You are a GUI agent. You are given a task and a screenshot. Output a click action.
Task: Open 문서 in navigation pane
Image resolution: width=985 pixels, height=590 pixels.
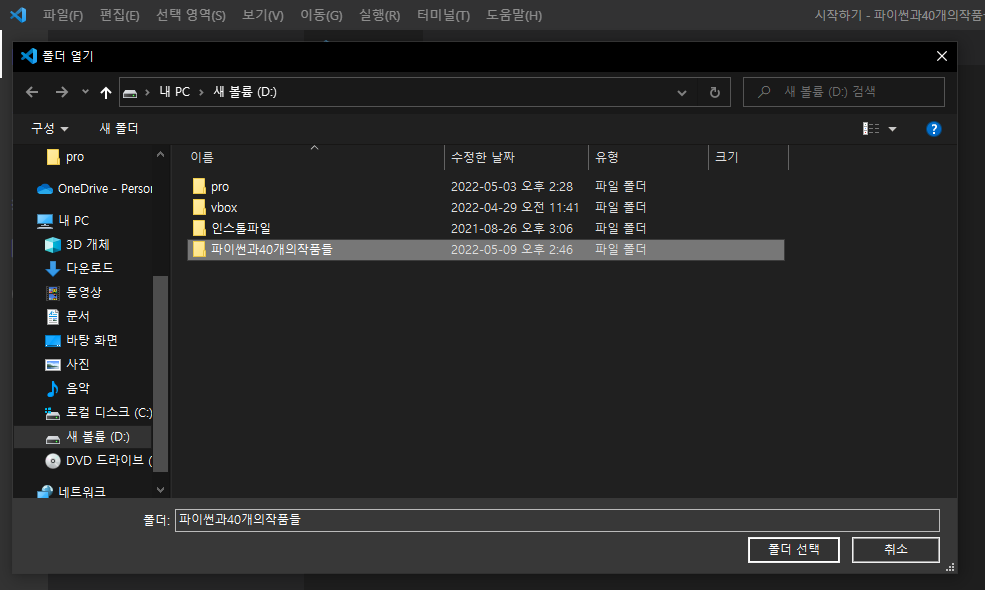click(x=78, y=316)
